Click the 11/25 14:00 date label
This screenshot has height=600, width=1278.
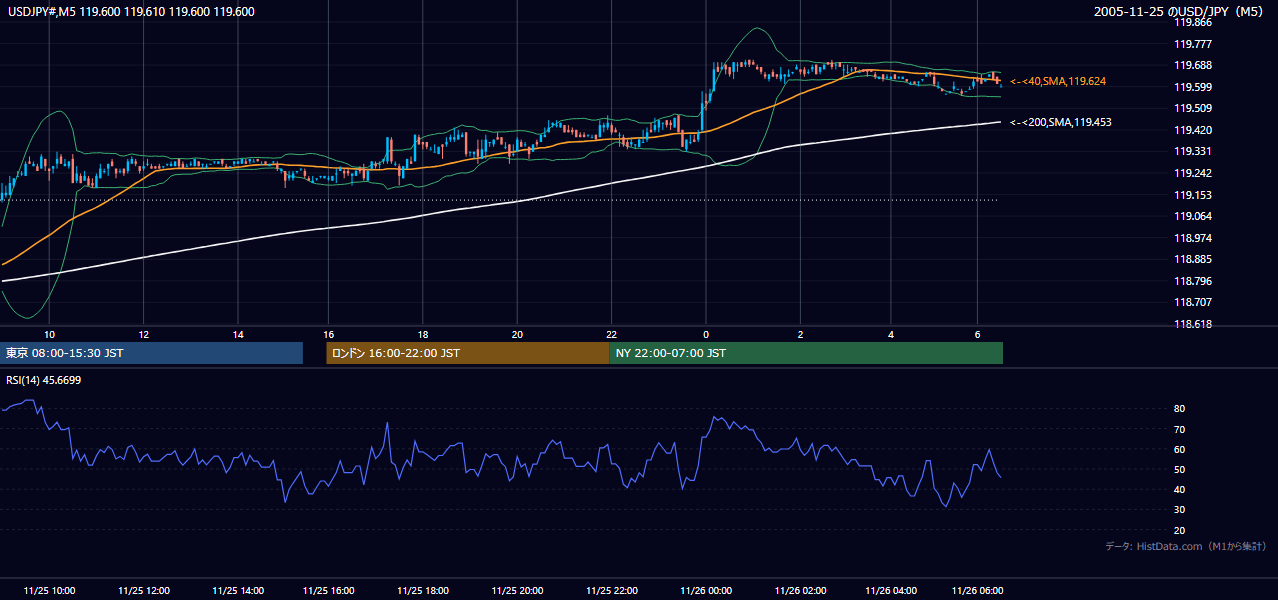coord(238,590)
